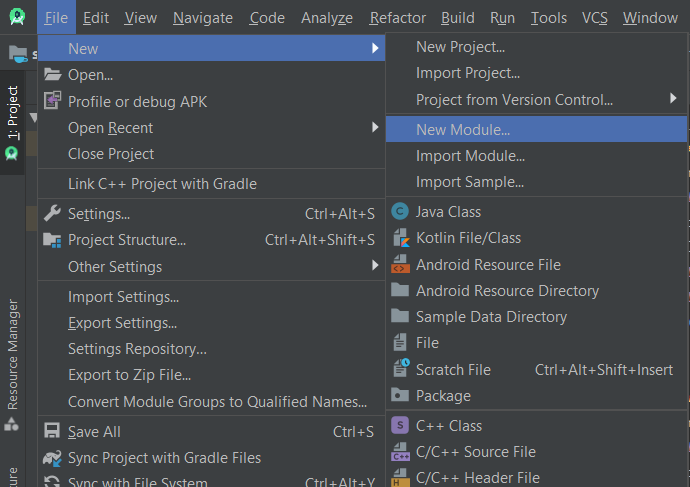Open the Run menu

[x=502, y=18]
